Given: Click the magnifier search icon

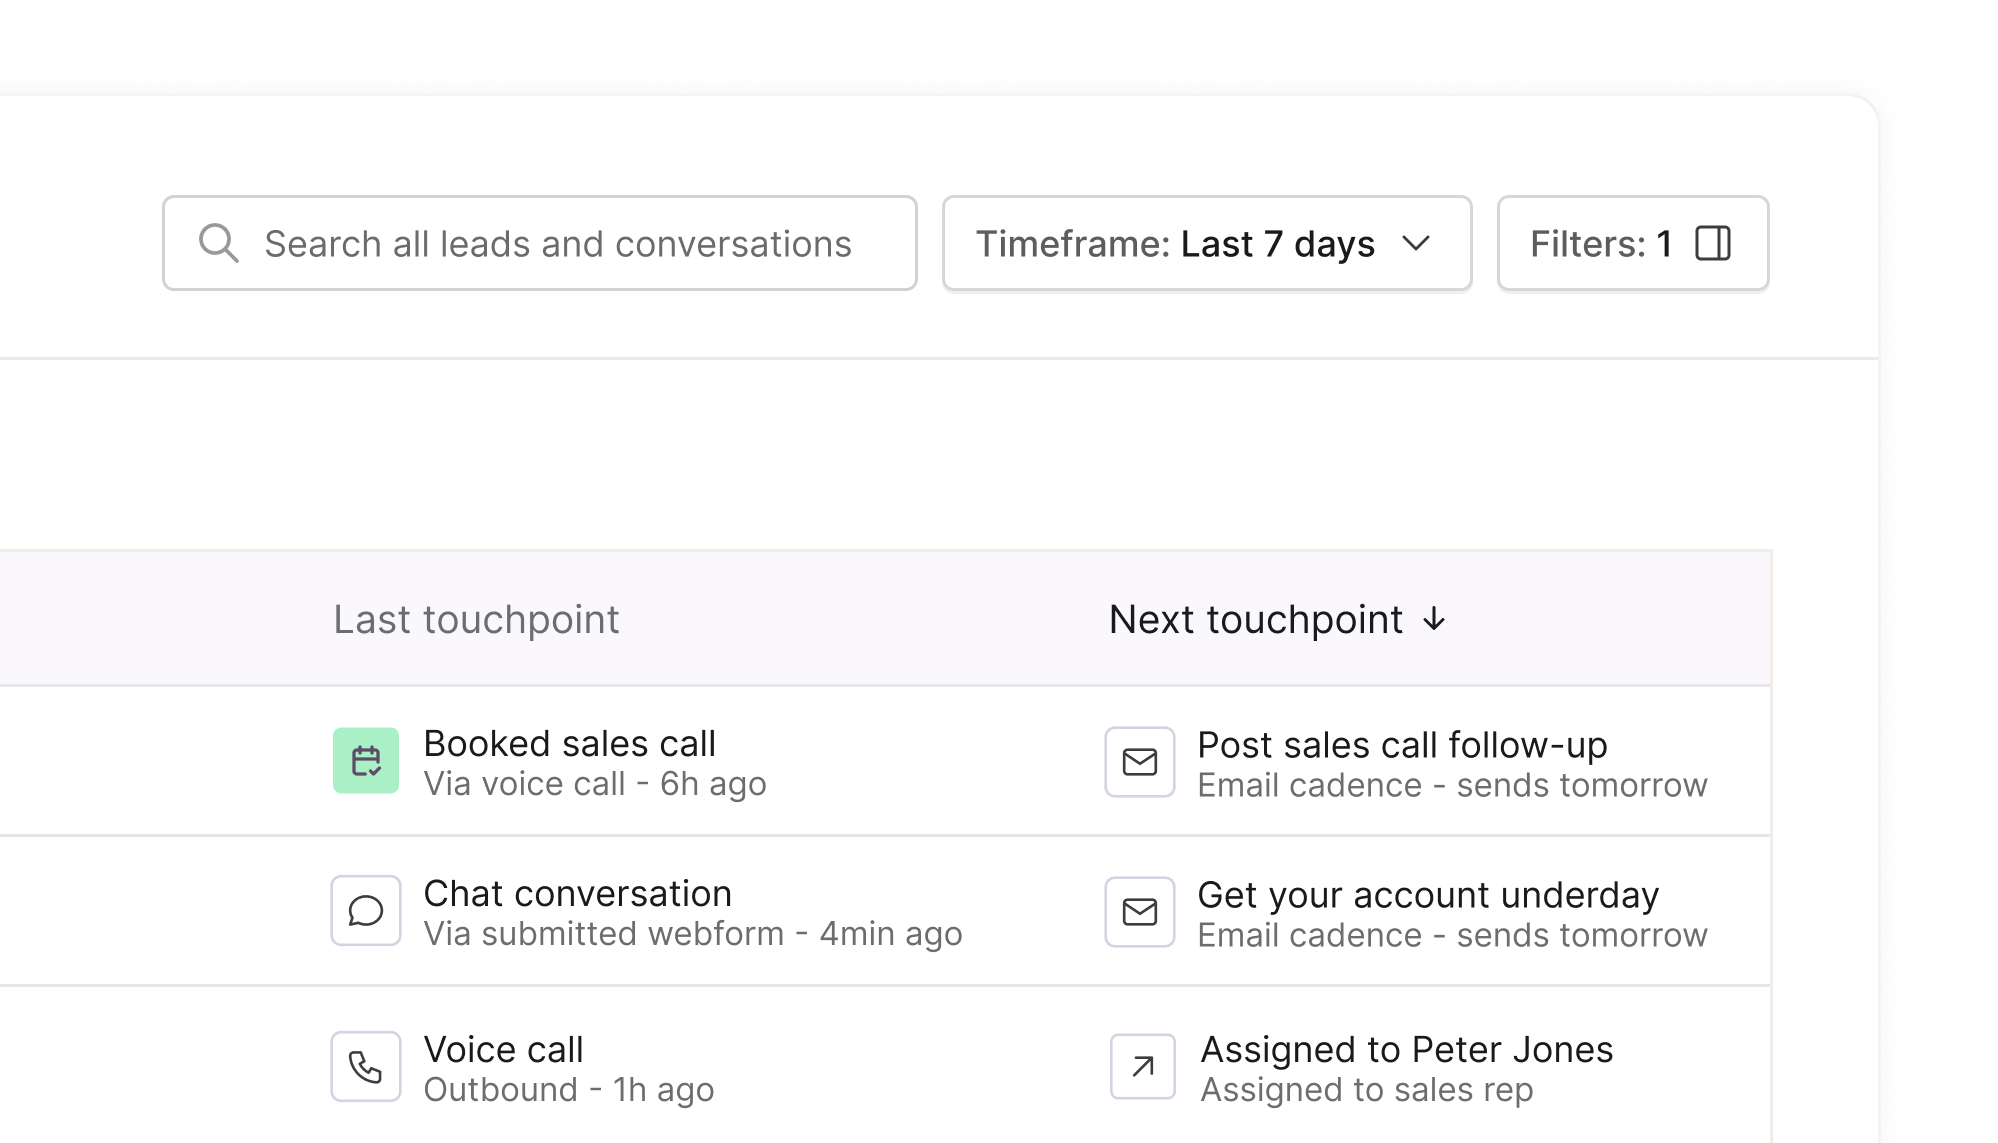Looking at the screenshot, I should coord(218,243).
